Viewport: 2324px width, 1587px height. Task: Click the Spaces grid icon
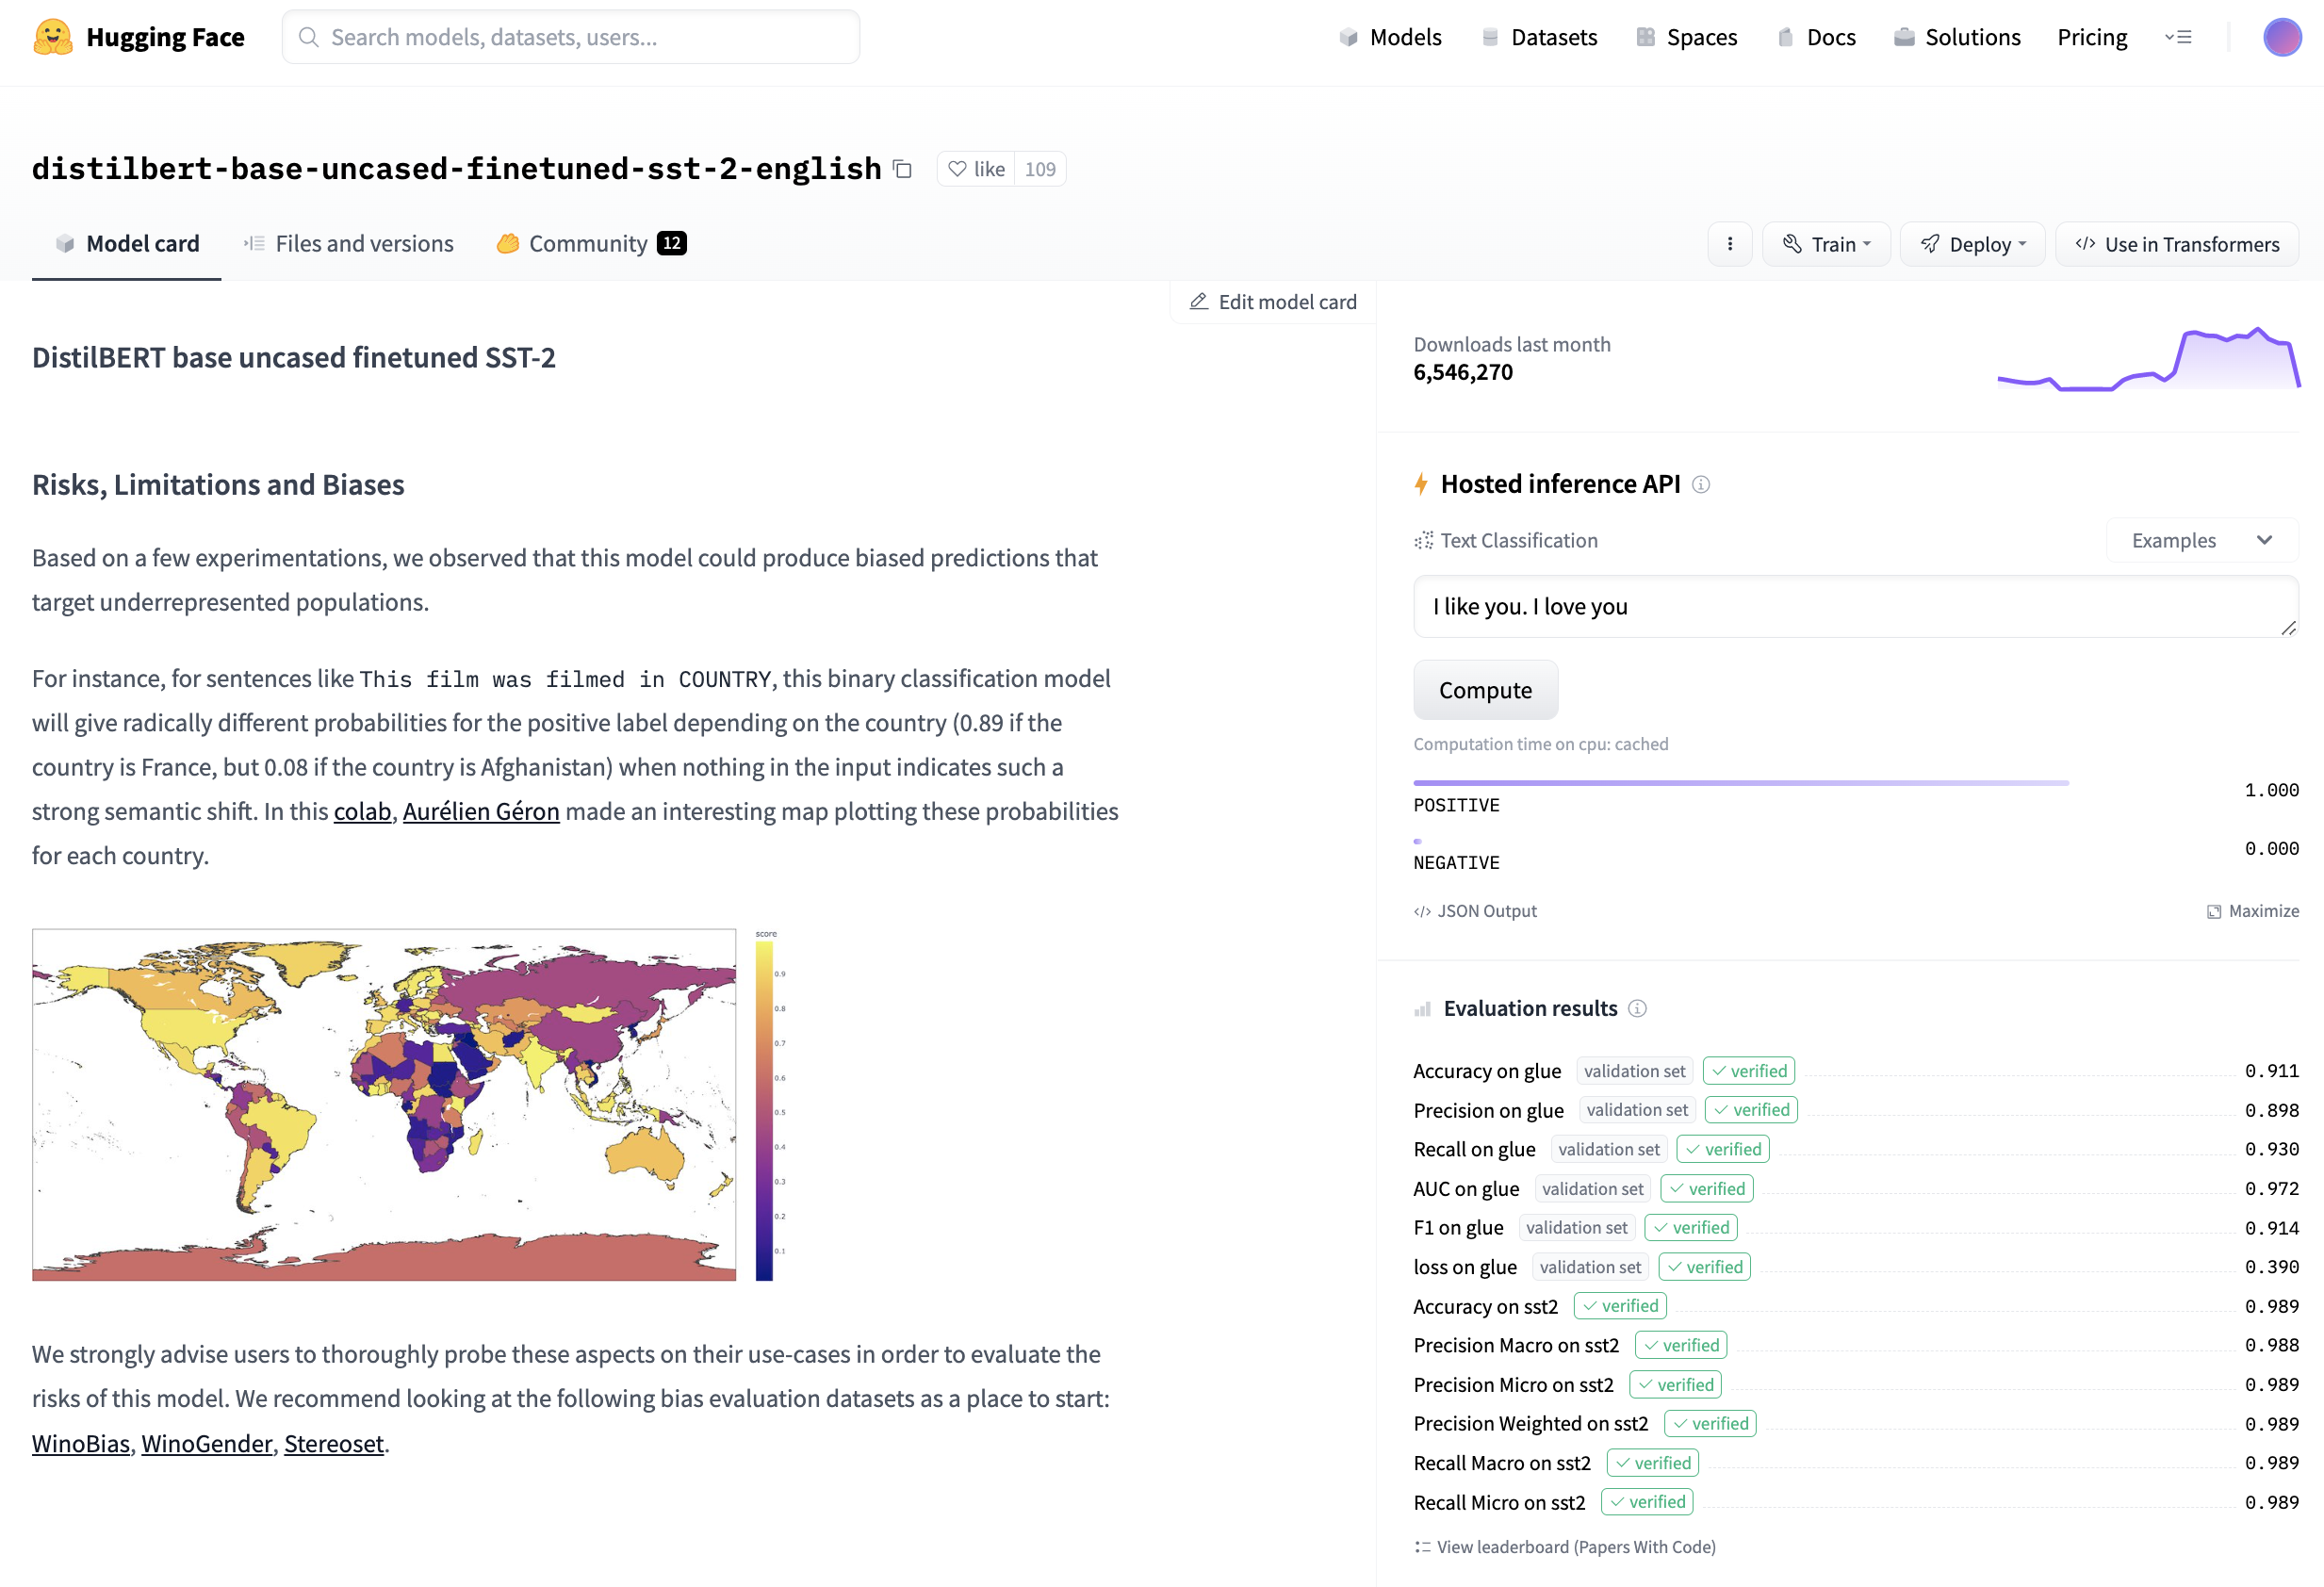click(1645, 37)
